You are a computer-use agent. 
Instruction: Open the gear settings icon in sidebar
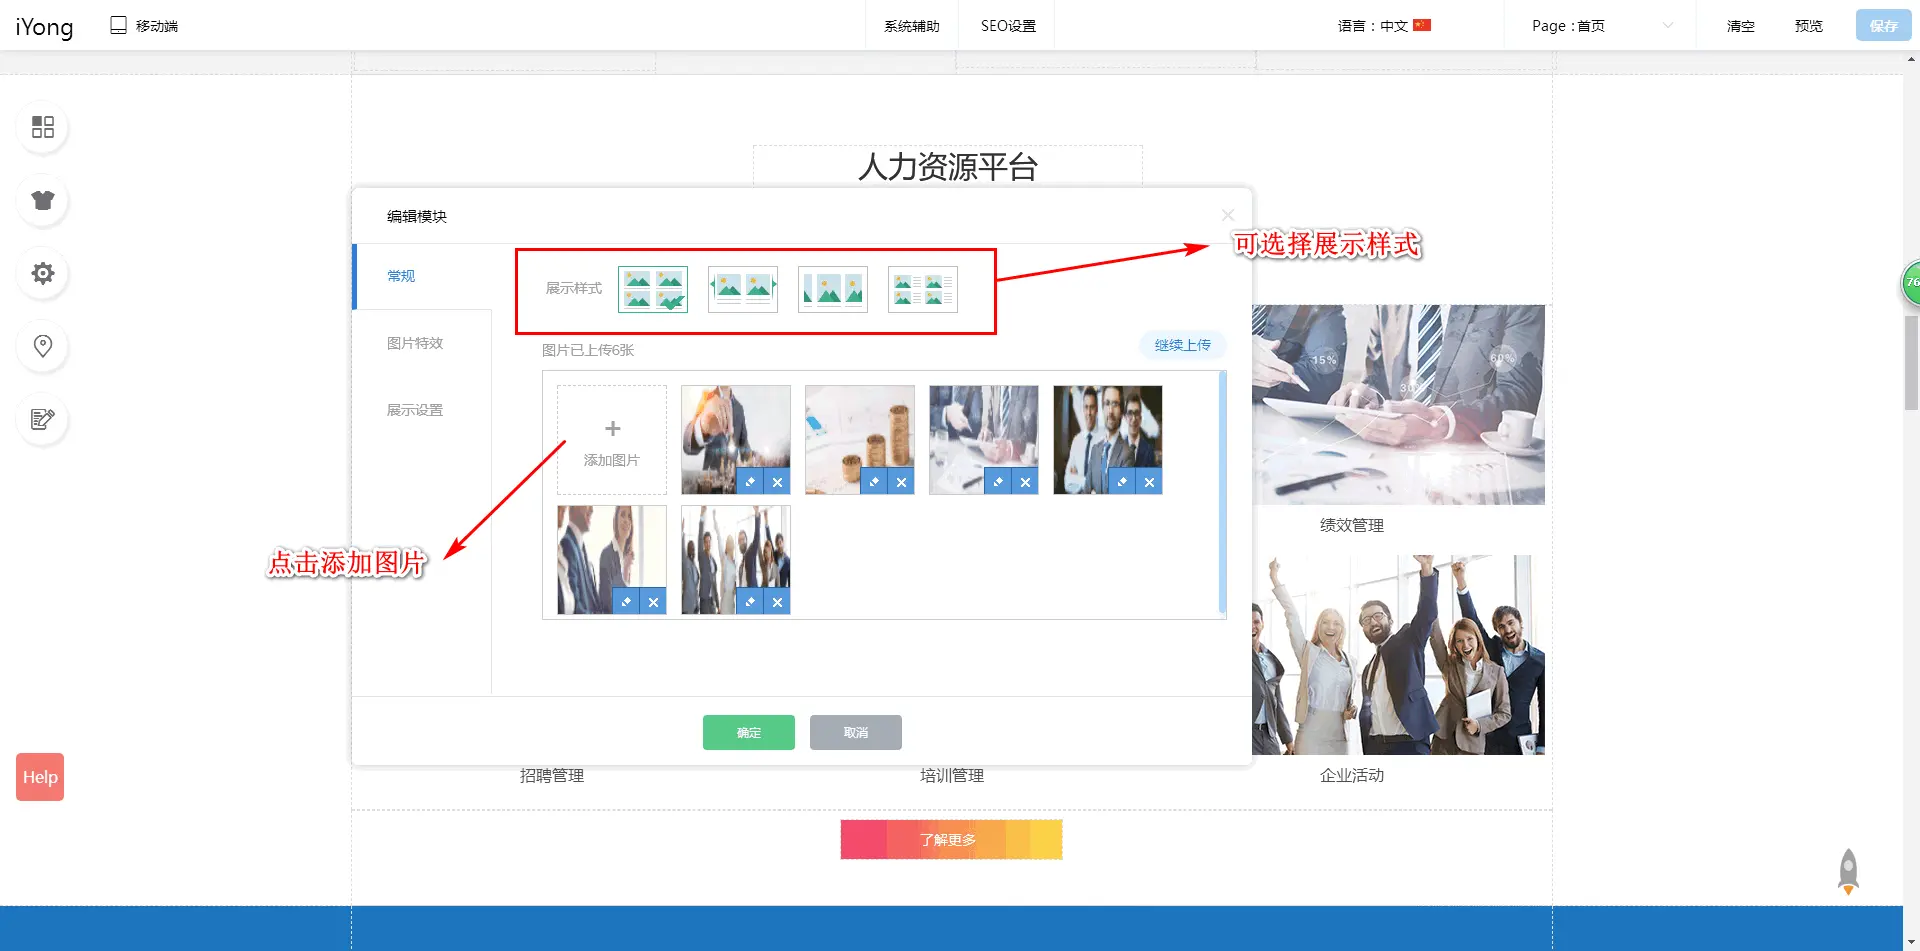pyautogui.click(x=42, y=273)
